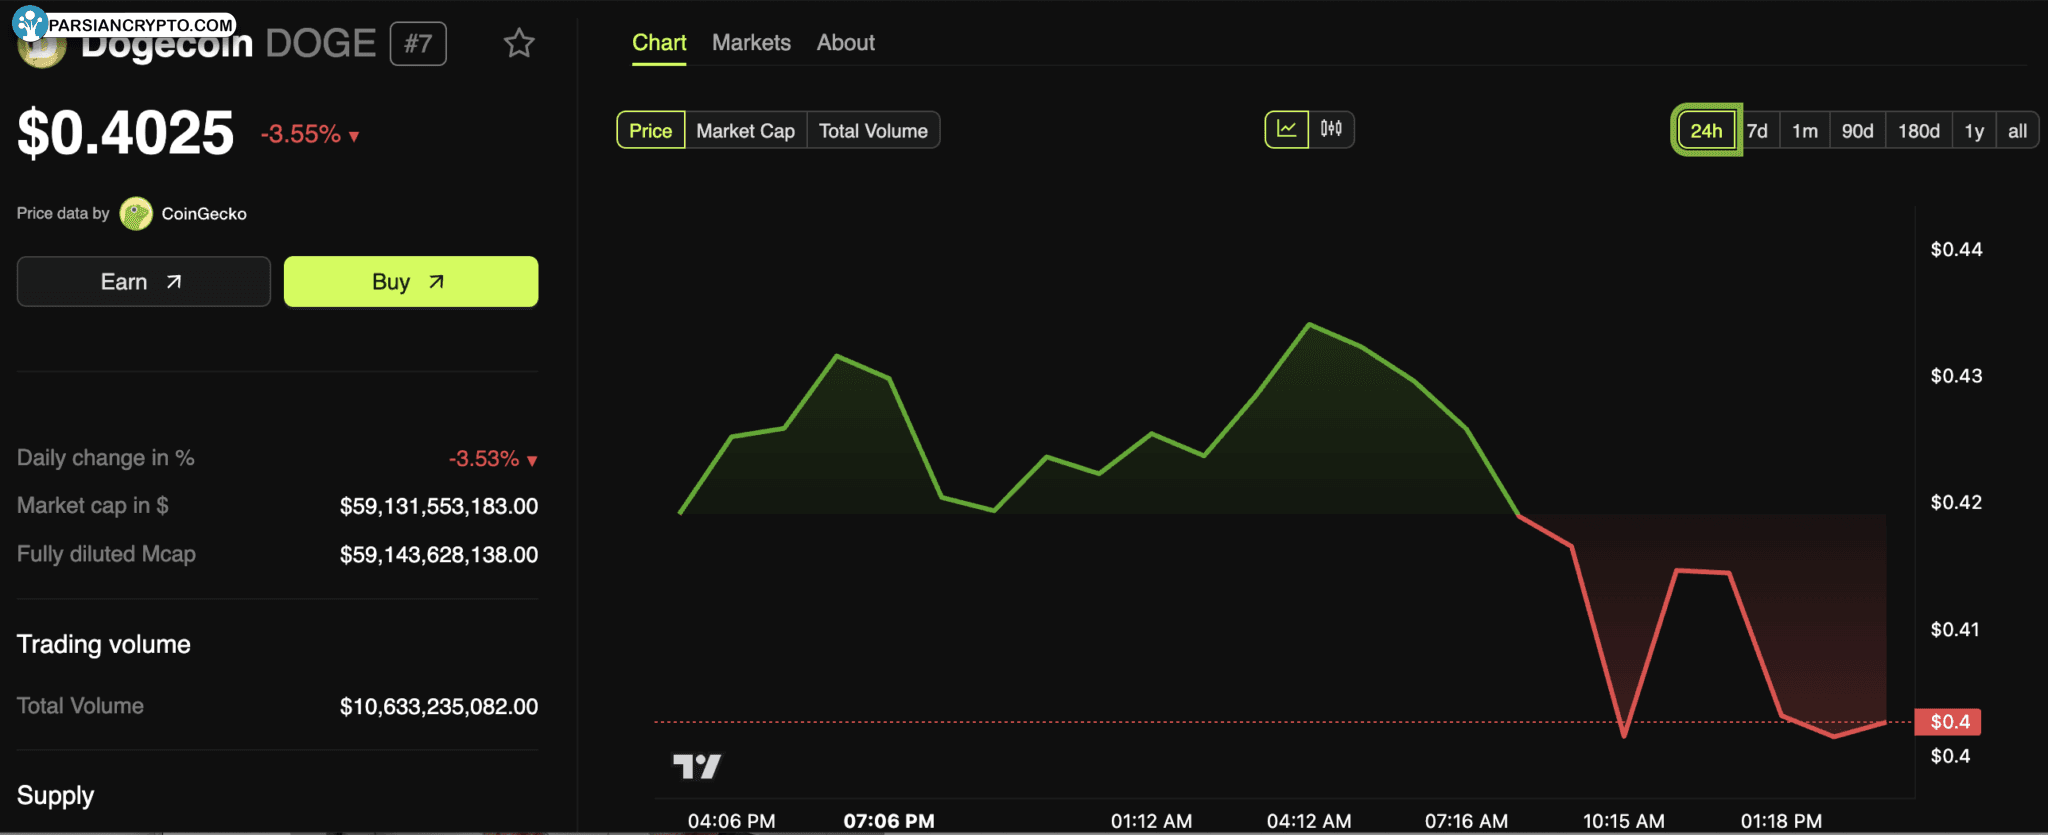Image resolution: width=2048 pixels, height=835 pixels.
Task: Click the red $0.4 current price marker
Action: tap(1948, 721)
